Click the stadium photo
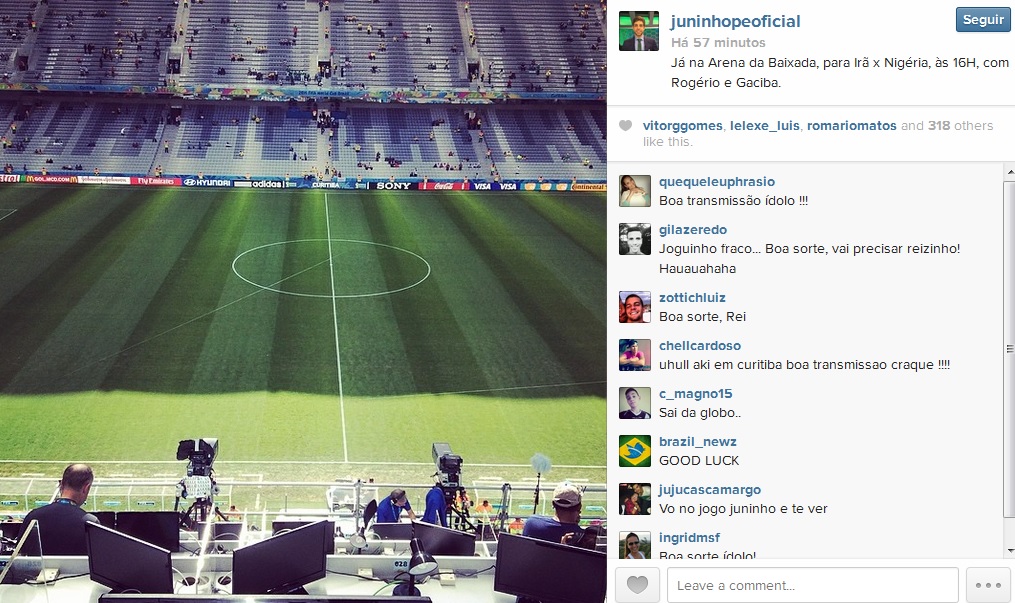 click(303, 302)
